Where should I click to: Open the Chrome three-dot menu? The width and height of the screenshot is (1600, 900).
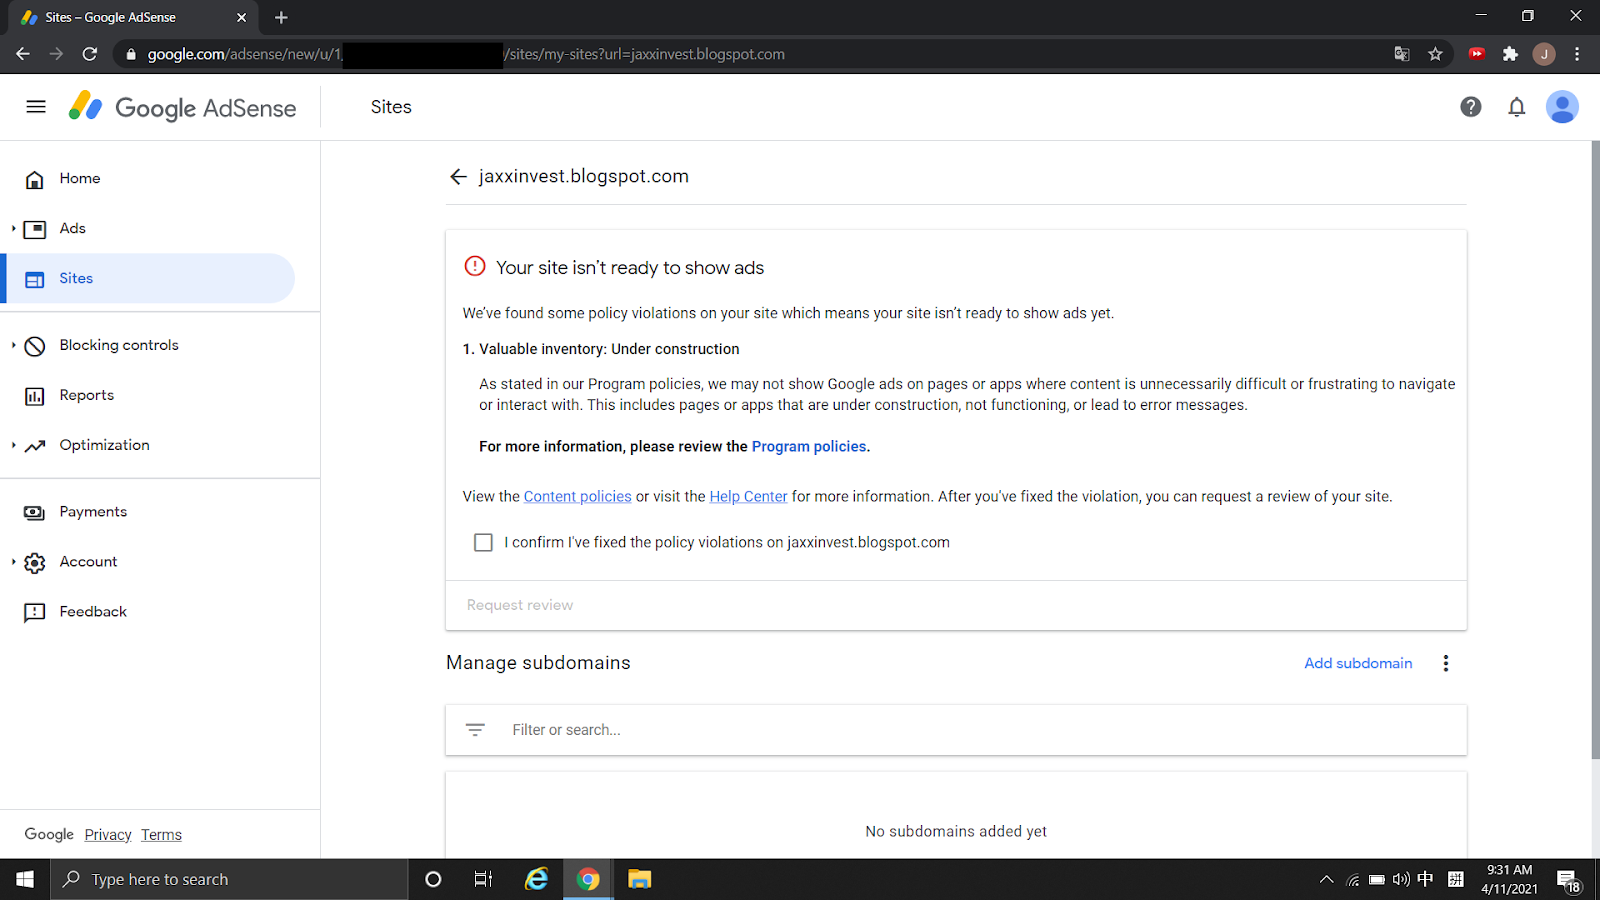pyautogui.click(x=1577, y=54)
